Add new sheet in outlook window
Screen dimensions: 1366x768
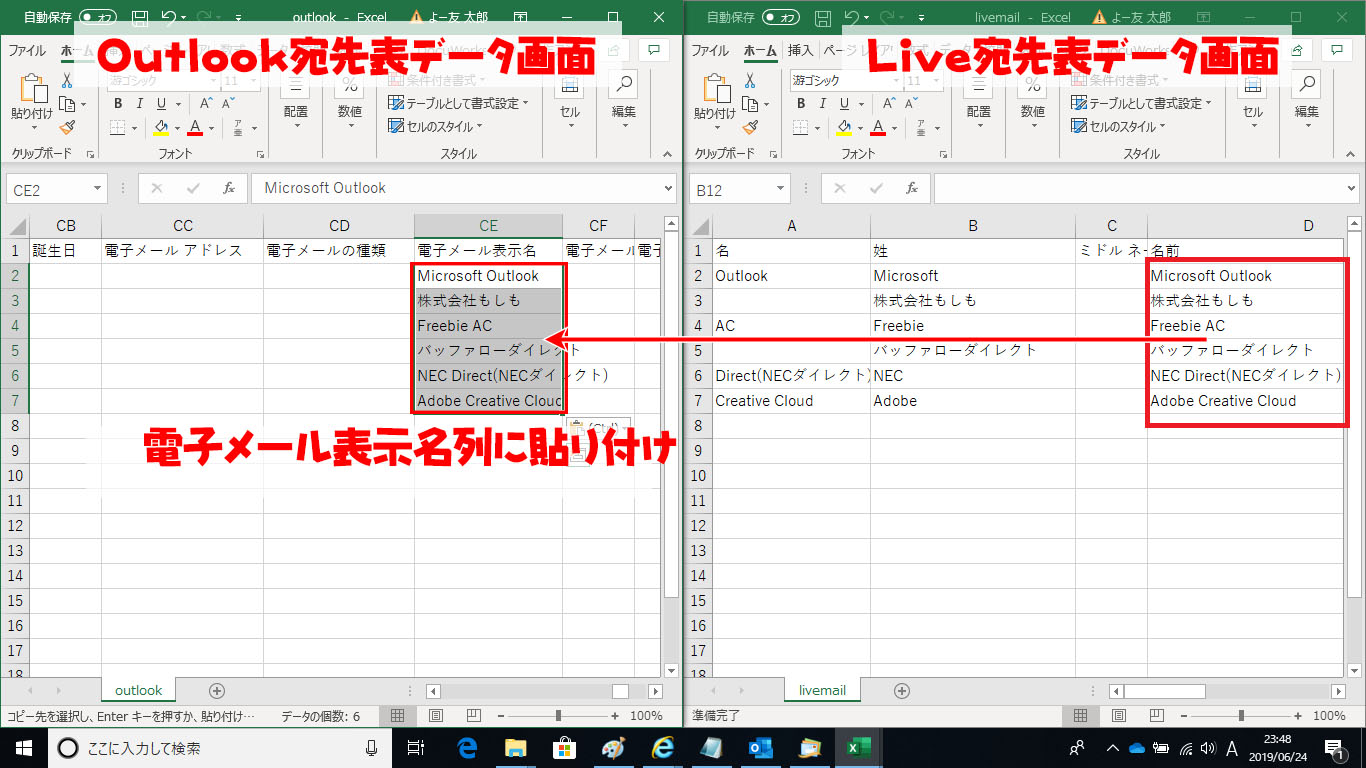[217, 690]
